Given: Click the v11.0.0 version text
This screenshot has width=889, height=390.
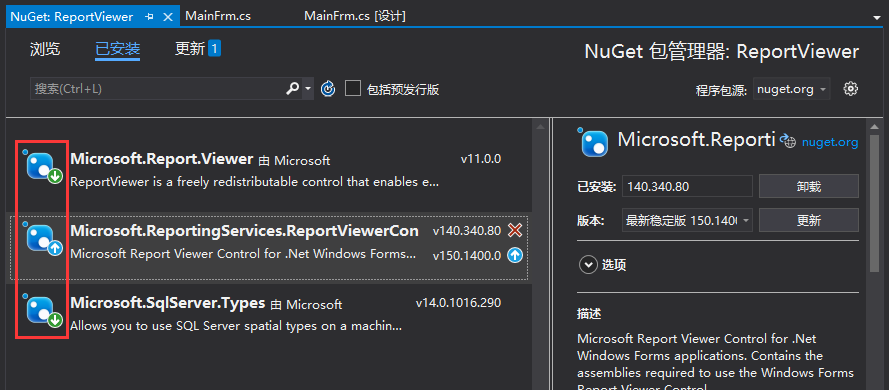Looking at the screenshot, I should click(x=481, y=159).
